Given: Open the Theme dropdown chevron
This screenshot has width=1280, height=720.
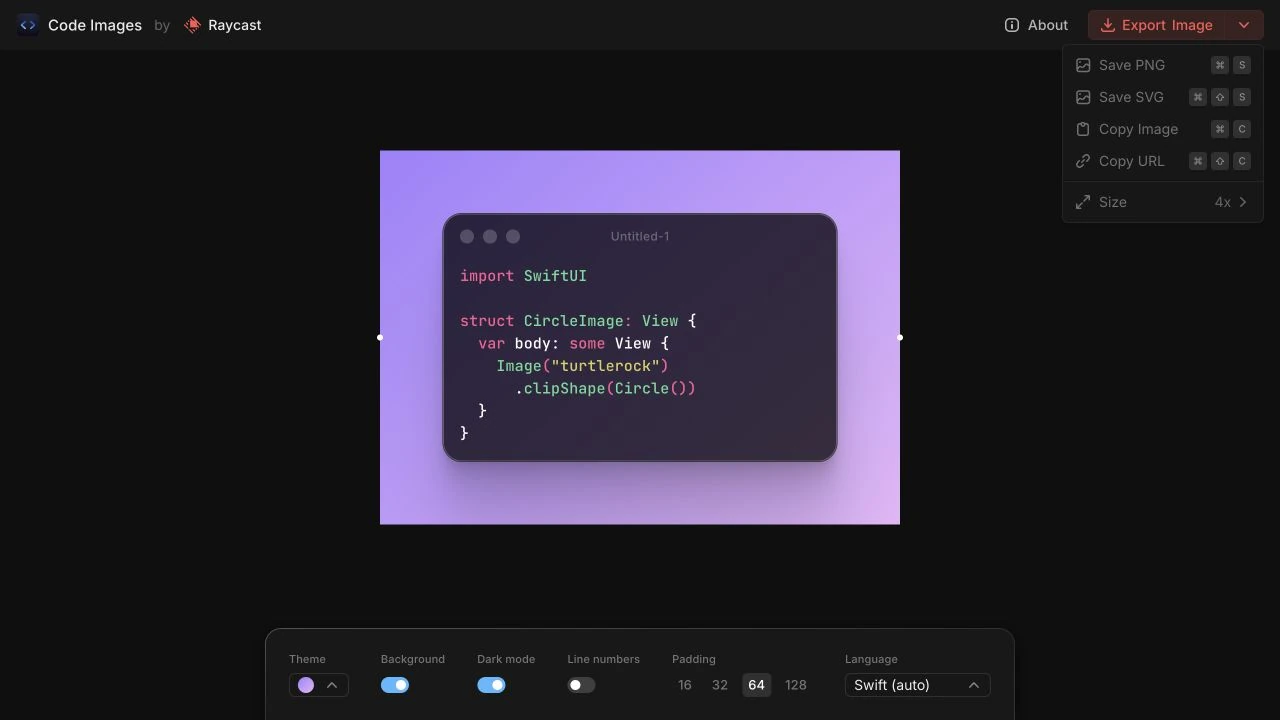Looking at the screenshot, I should (332, 685).
